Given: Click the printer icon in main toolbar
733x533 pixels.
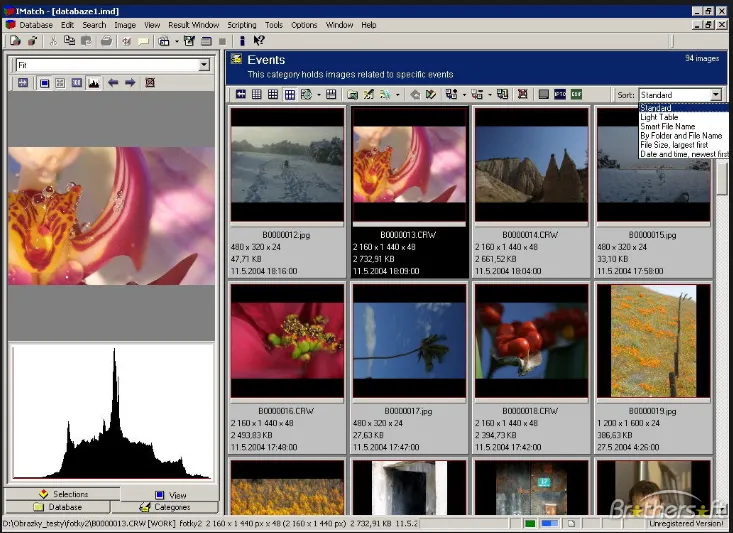Looking at the screenshot, I should coord(107,41).
